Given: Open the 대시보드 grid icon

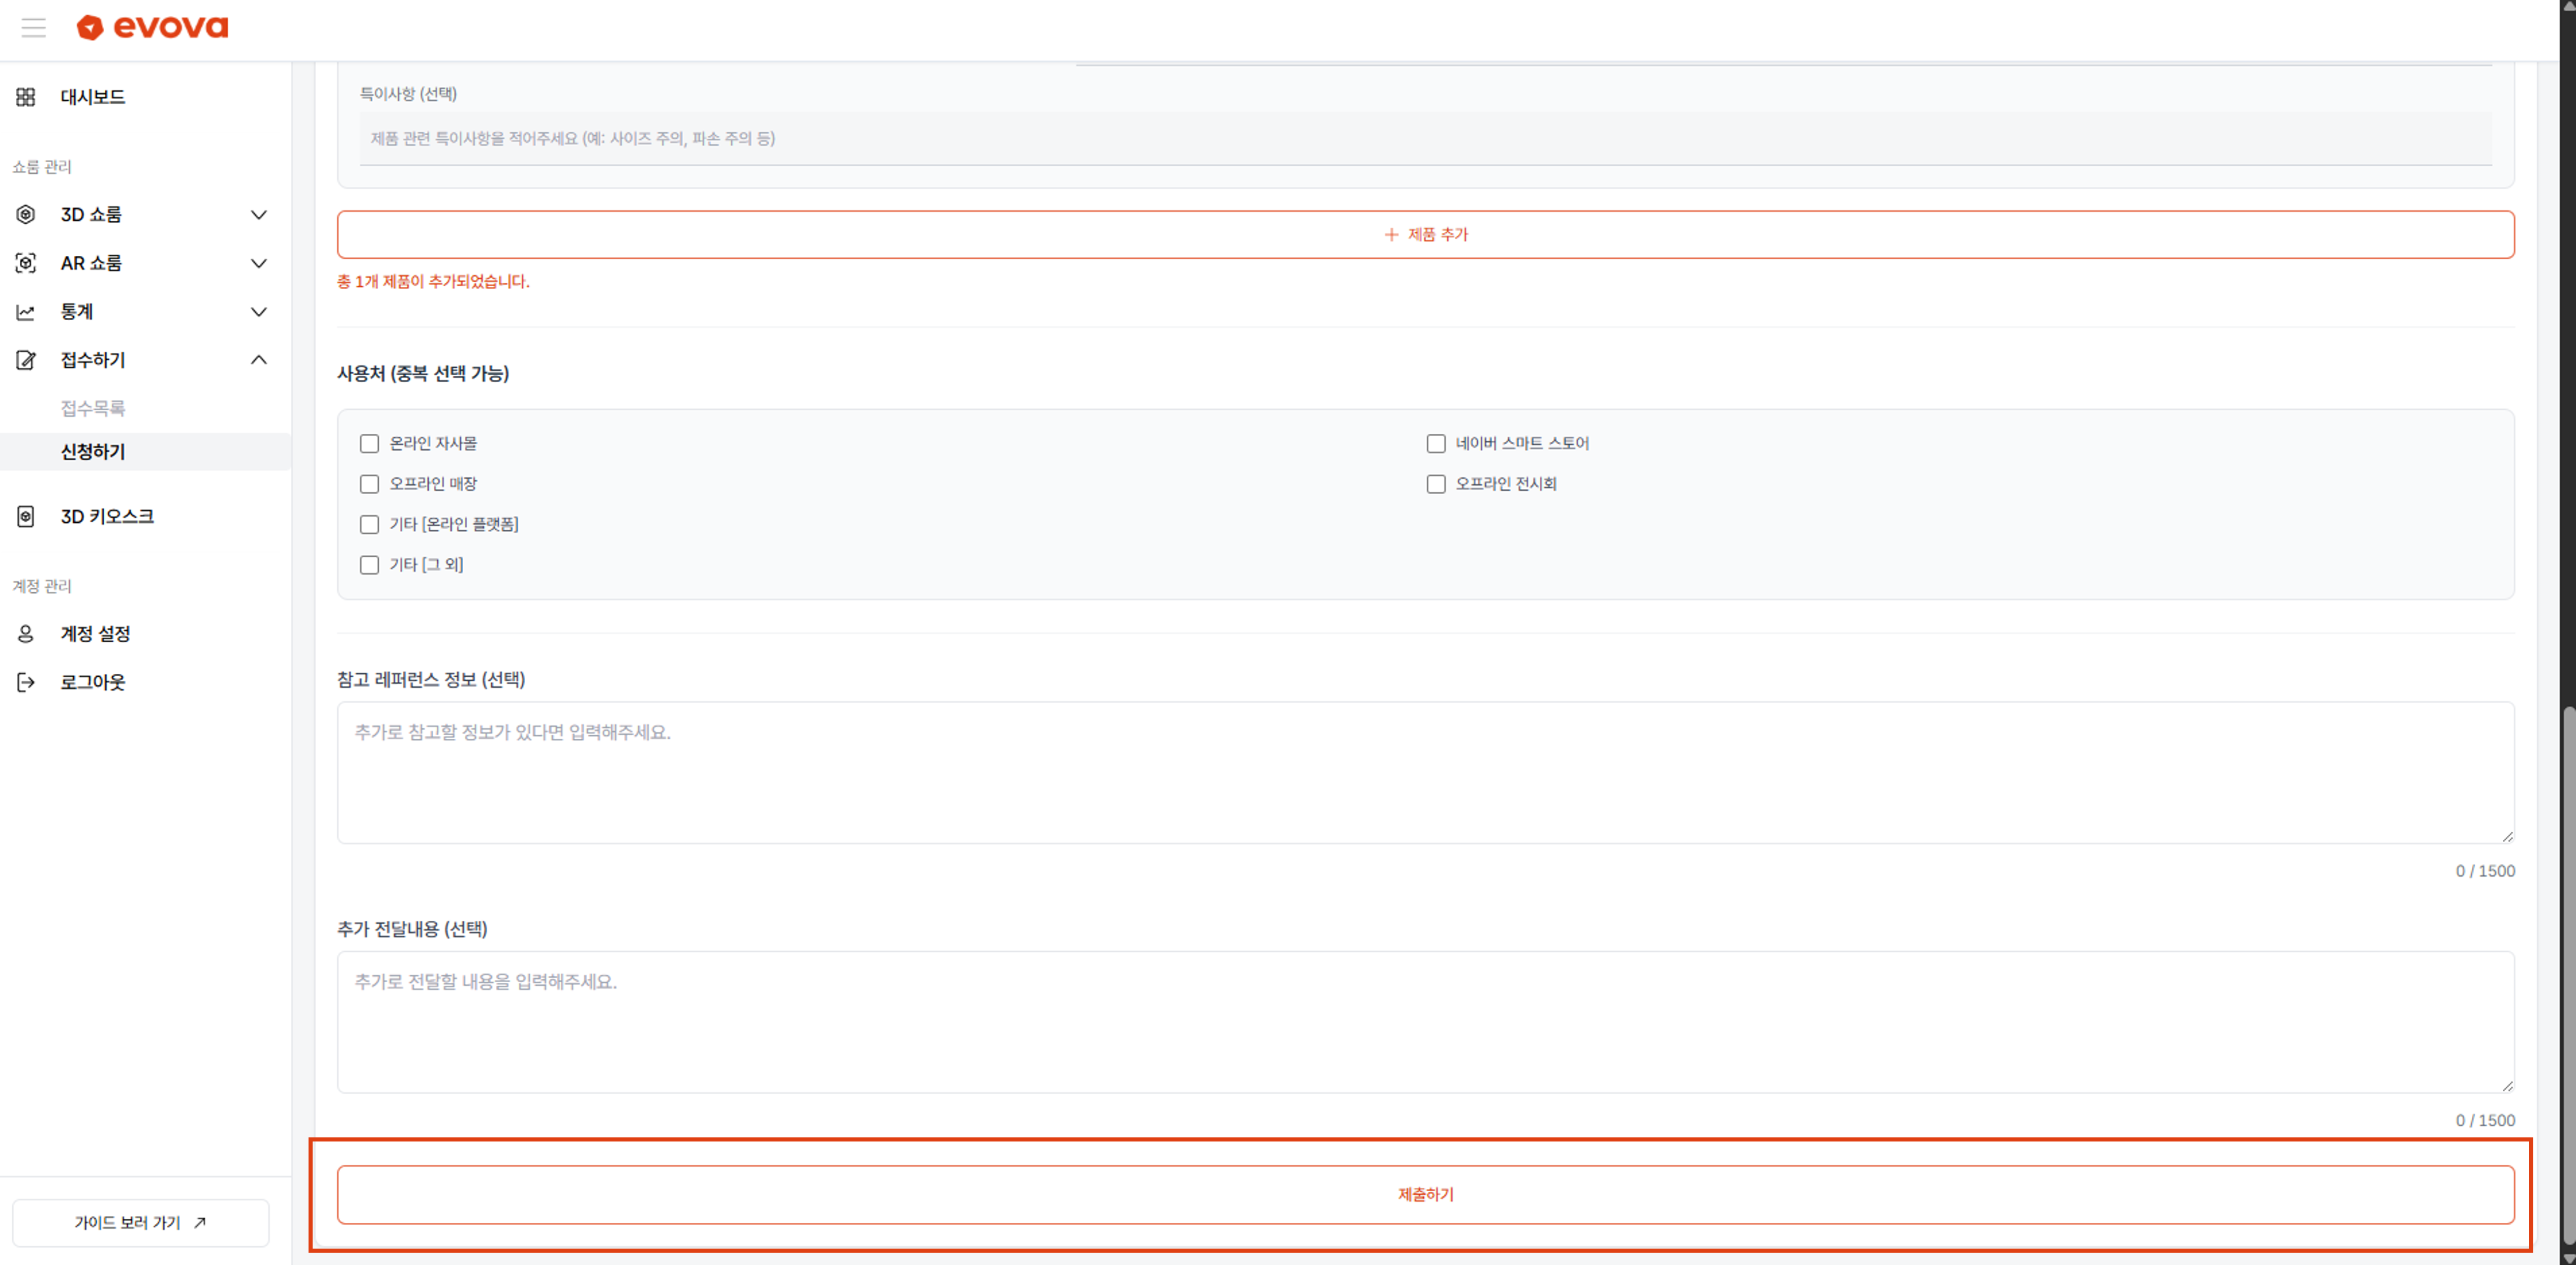Looking at the screenshot, I should [x=26, y=97].
